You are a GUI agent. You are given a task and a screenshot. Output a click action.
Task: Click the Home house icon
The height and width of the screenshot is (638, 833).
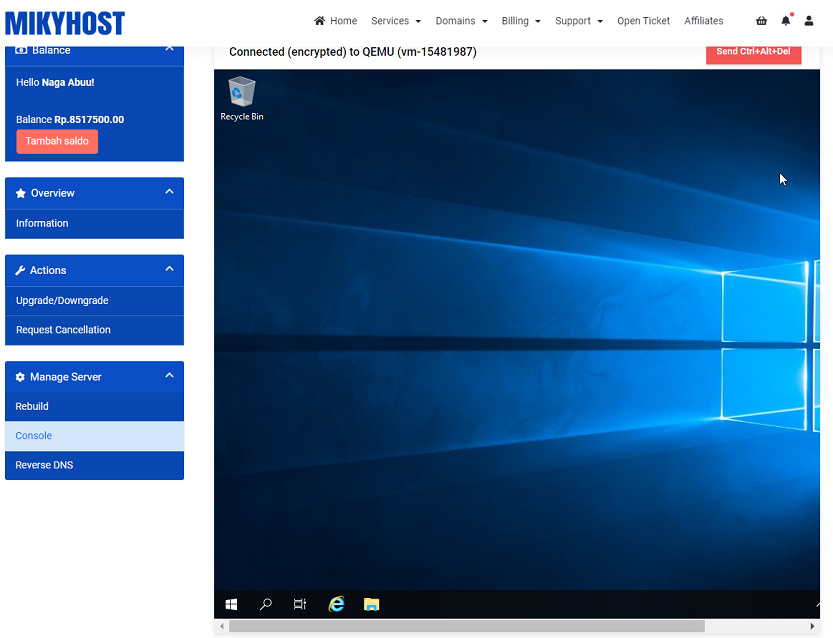(319, 21)
